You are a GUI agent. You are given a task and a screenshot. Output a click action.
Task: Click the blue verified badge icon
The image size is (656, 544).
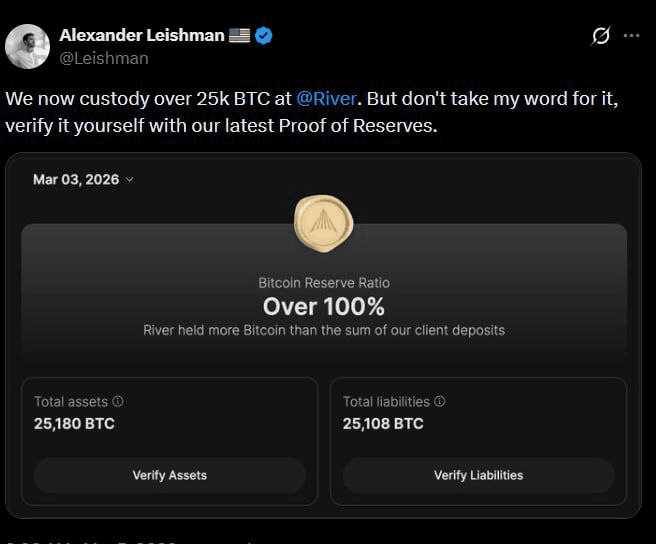tap(264, 36)
